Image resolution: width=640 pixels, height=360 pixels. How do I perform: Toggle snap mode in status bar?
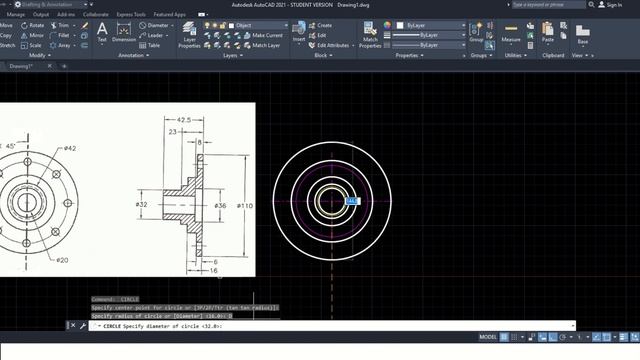point(514,337)
